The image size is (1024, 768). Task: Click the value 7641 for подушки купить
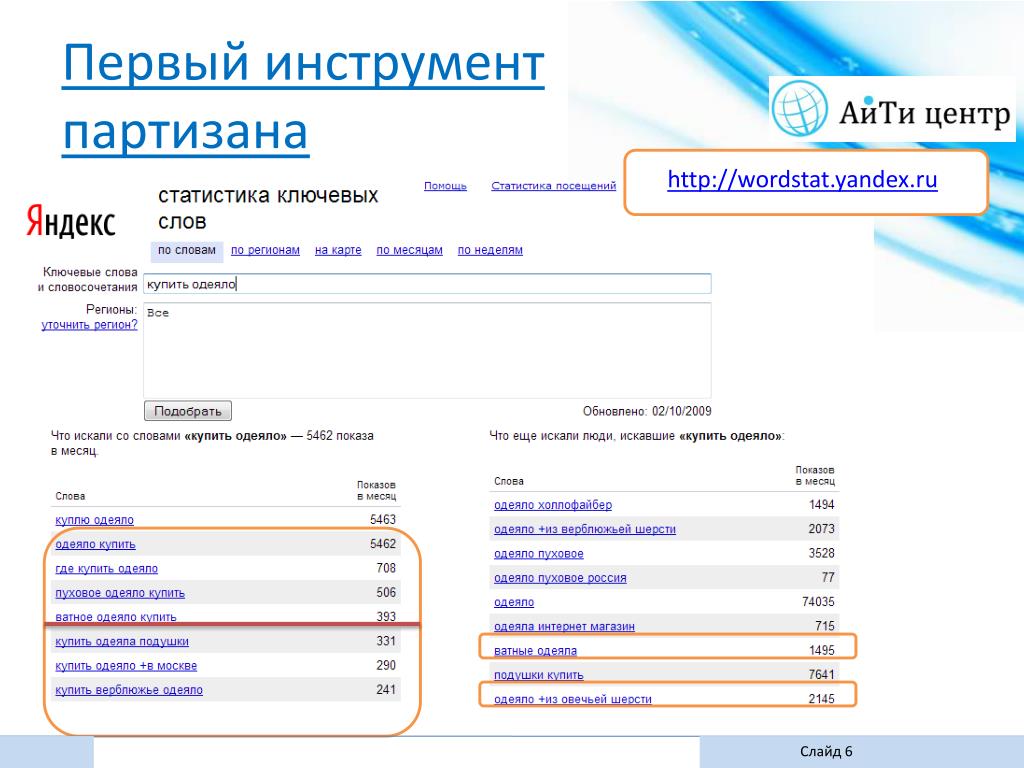pos(822,674)
